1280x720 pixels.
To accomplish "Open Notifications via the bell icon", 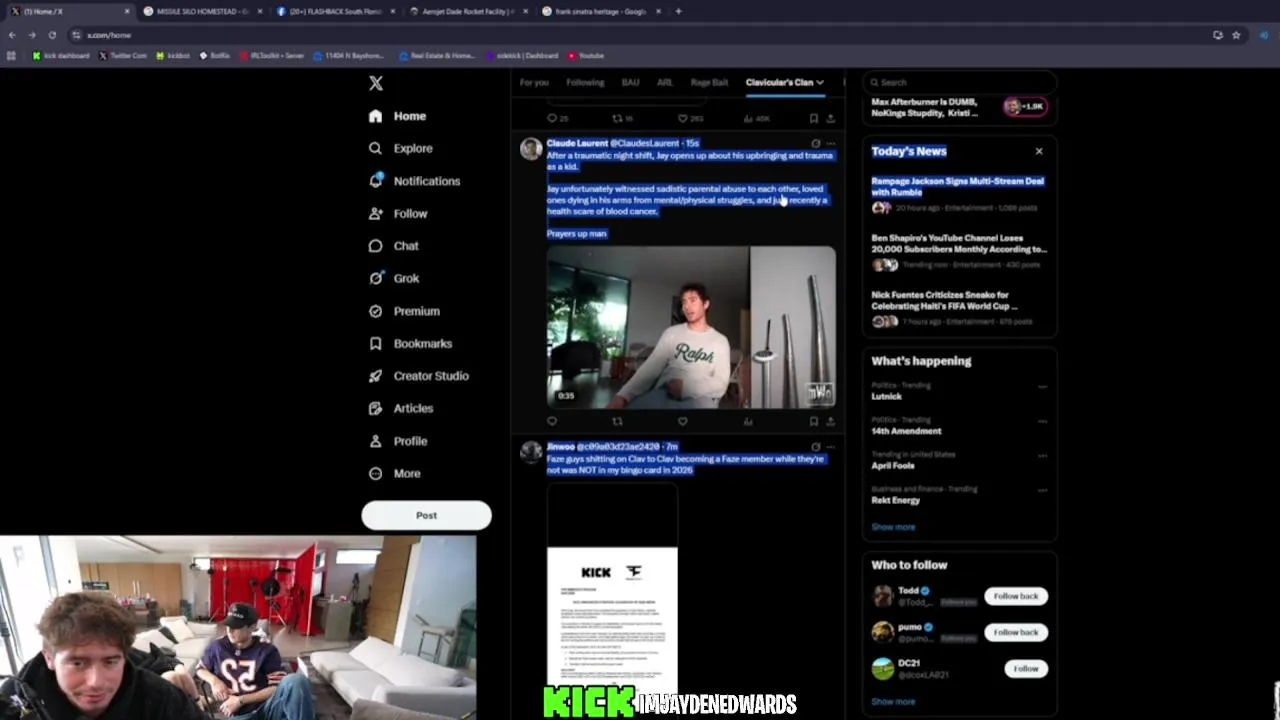I will [x=375, y=181].
